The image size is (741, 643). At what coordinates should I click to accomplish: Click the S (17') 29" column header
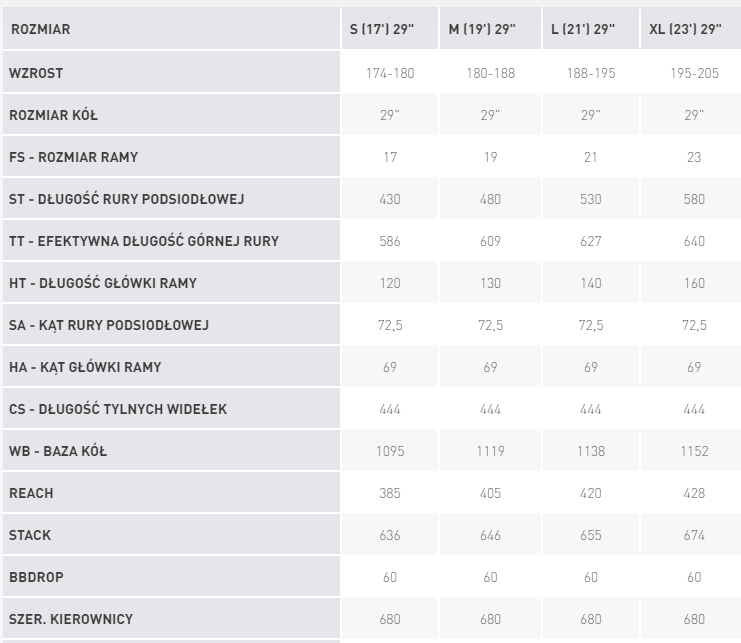(383, 30)
